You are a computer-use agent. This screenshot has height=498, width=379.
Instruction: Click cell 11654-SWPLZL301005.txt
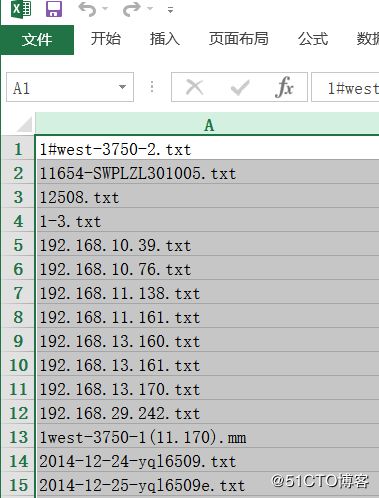point(207,173)
